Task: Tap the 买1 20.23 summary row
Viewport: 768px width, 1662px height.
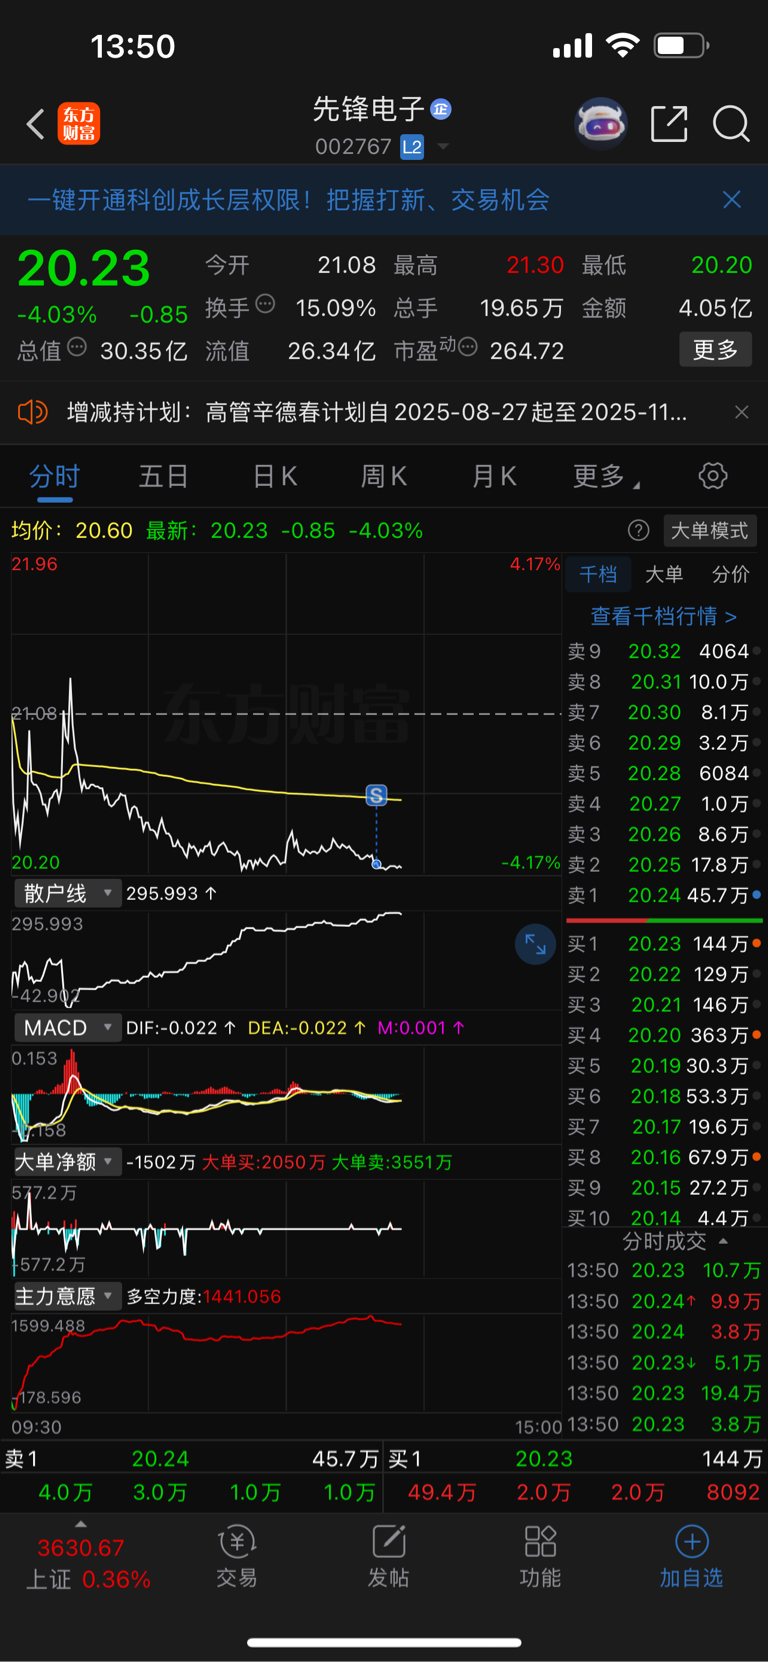Action: tap(576, 1459)
